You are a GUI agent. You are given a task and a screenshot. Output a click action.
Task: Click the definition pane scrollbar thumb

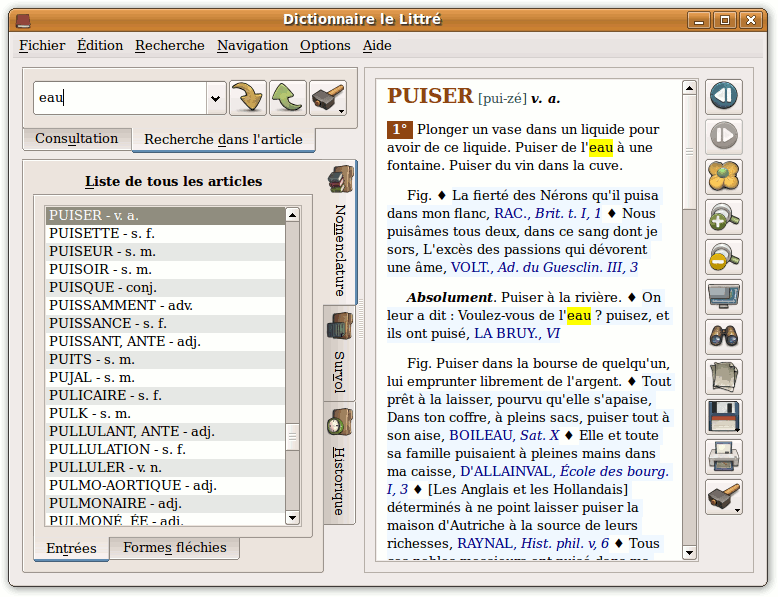click(689, 153)
